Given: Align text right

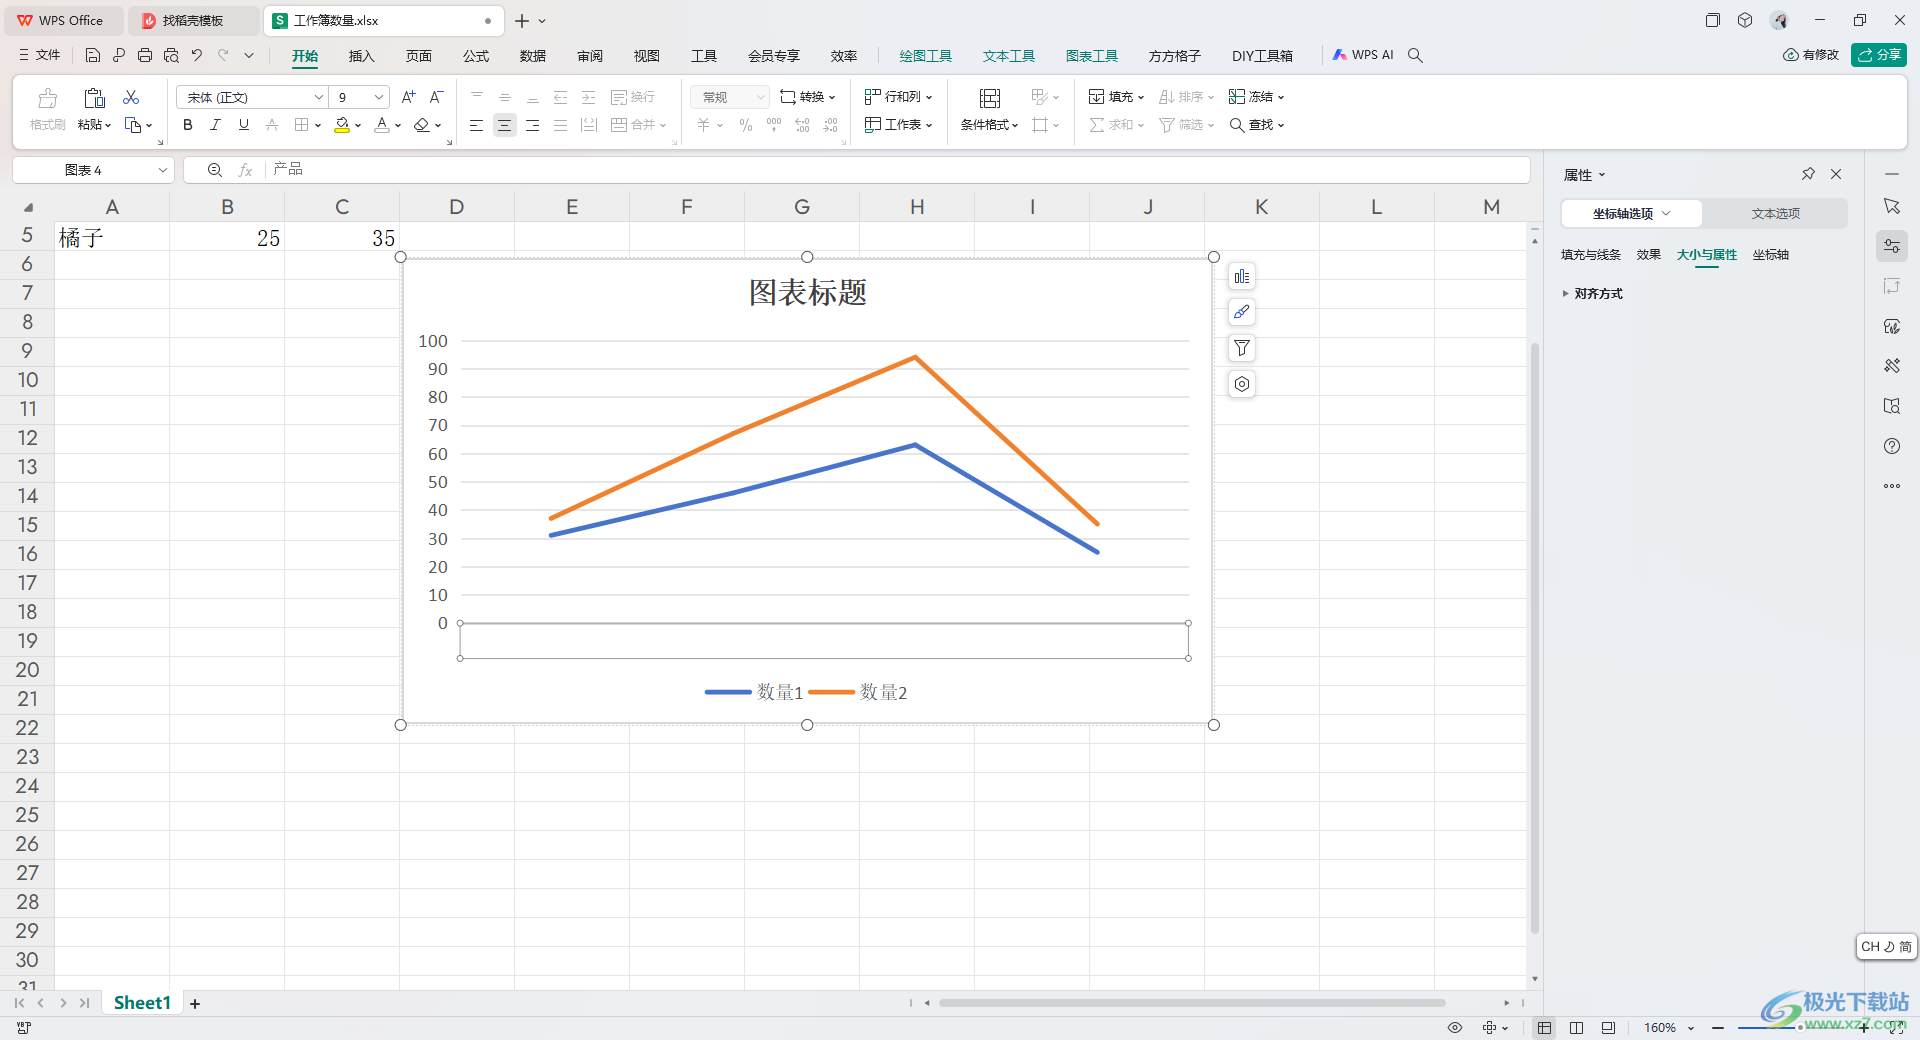Looking at the screenshot, I should pos(532,125).
